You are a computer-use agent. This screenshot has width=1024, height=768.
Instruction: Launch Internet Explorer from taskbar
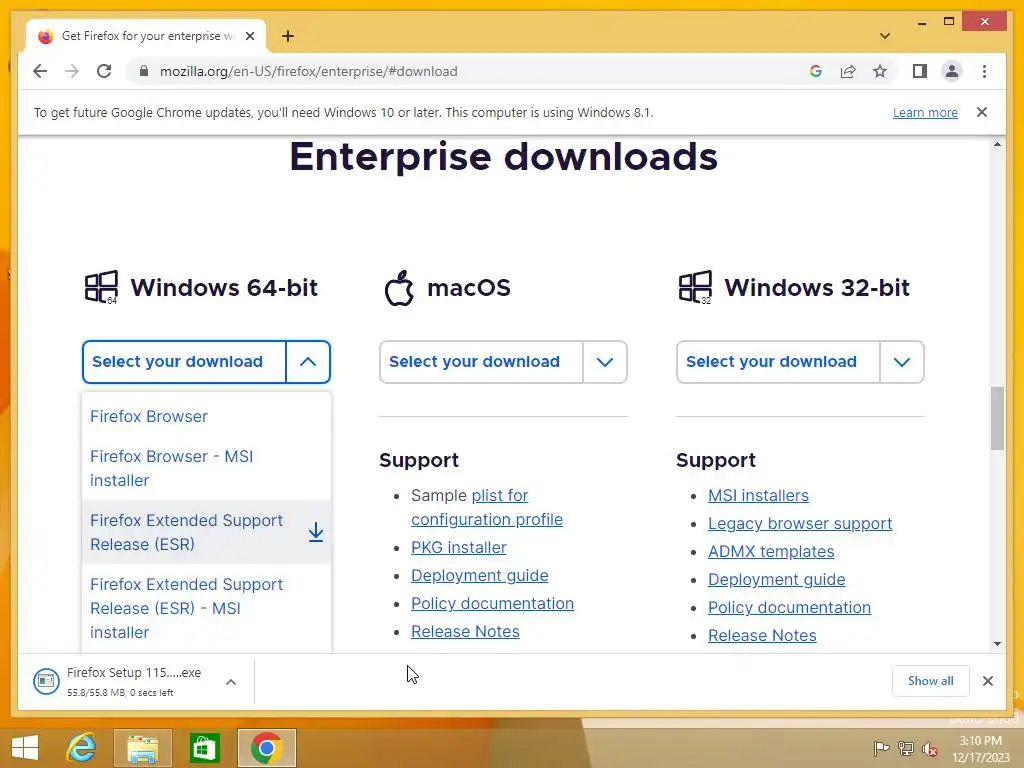coord(82,748)
